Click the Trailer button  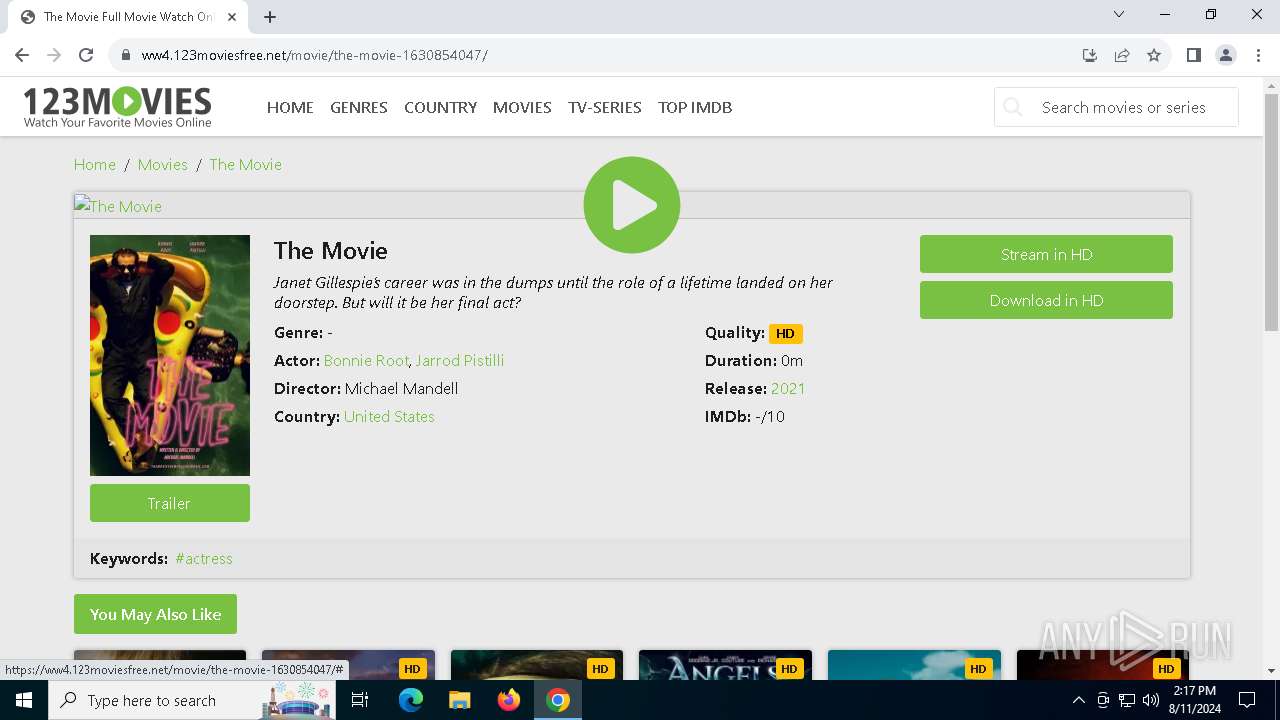170,503
